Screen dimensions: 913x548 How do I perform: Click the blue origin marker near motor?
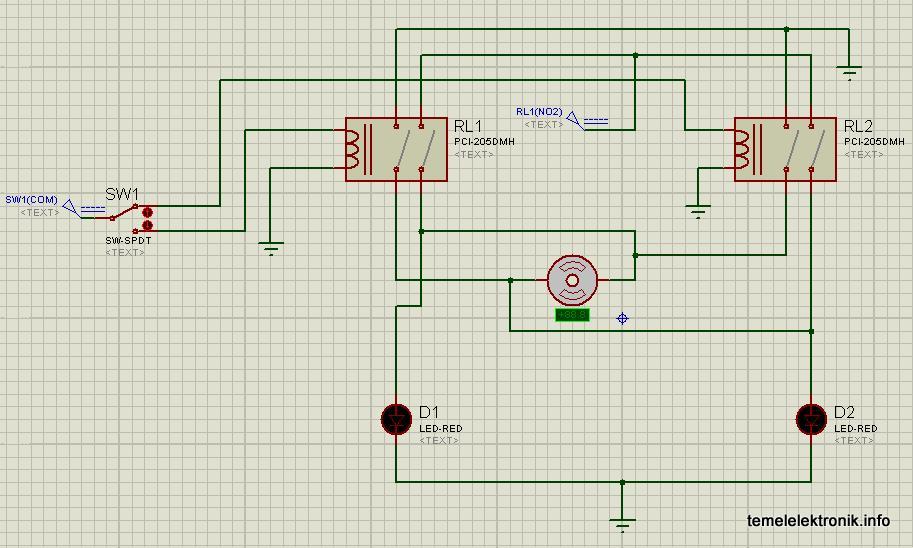[x=622, y=319]
